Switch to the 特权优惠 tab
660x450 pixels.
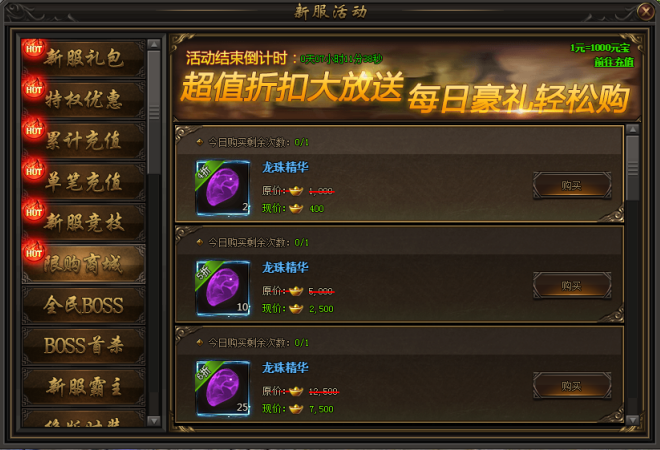click(84, 99)
